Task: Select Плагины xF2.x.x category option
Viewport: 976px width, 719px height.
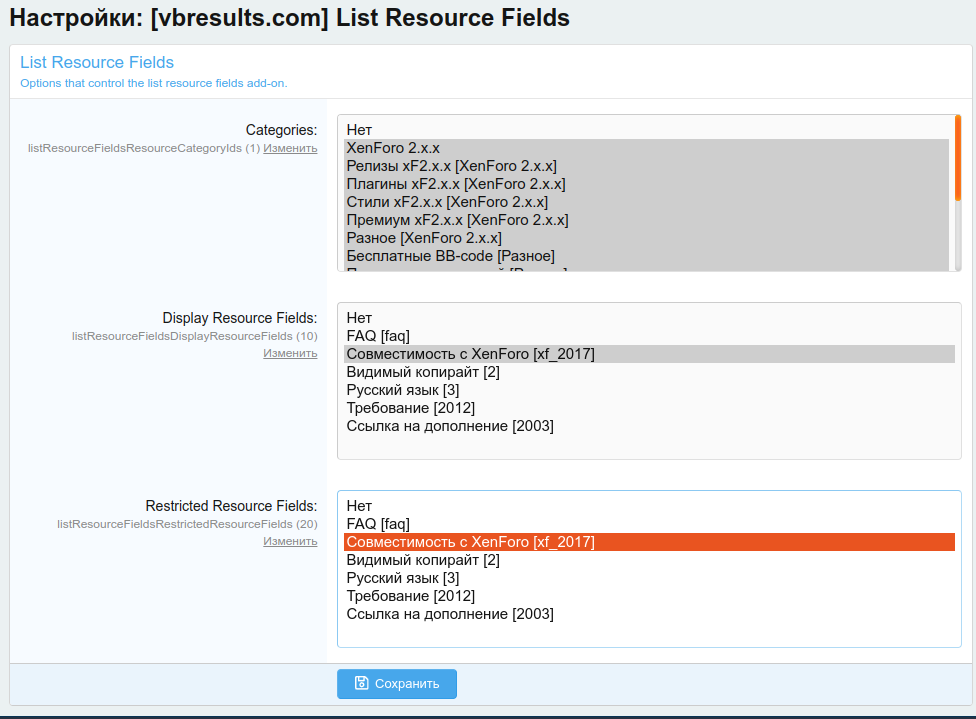Action: tap(455, 184)
